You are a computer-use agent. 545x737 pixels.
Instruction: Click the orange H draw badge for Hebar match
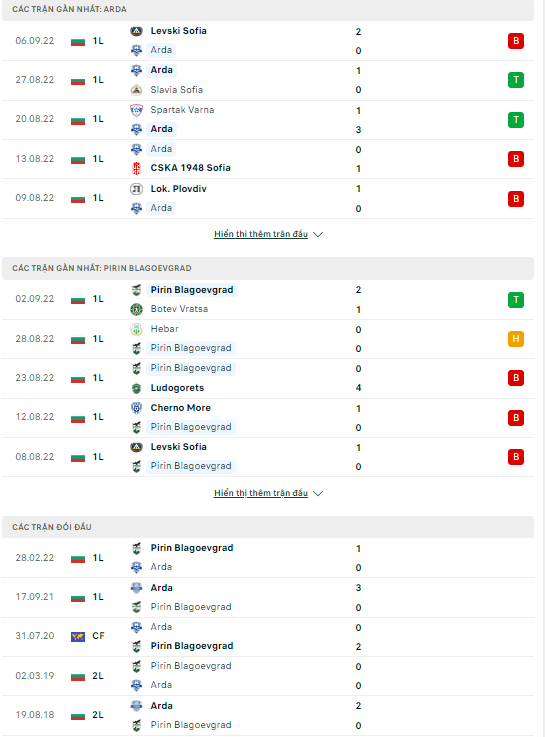click(516, 339)
